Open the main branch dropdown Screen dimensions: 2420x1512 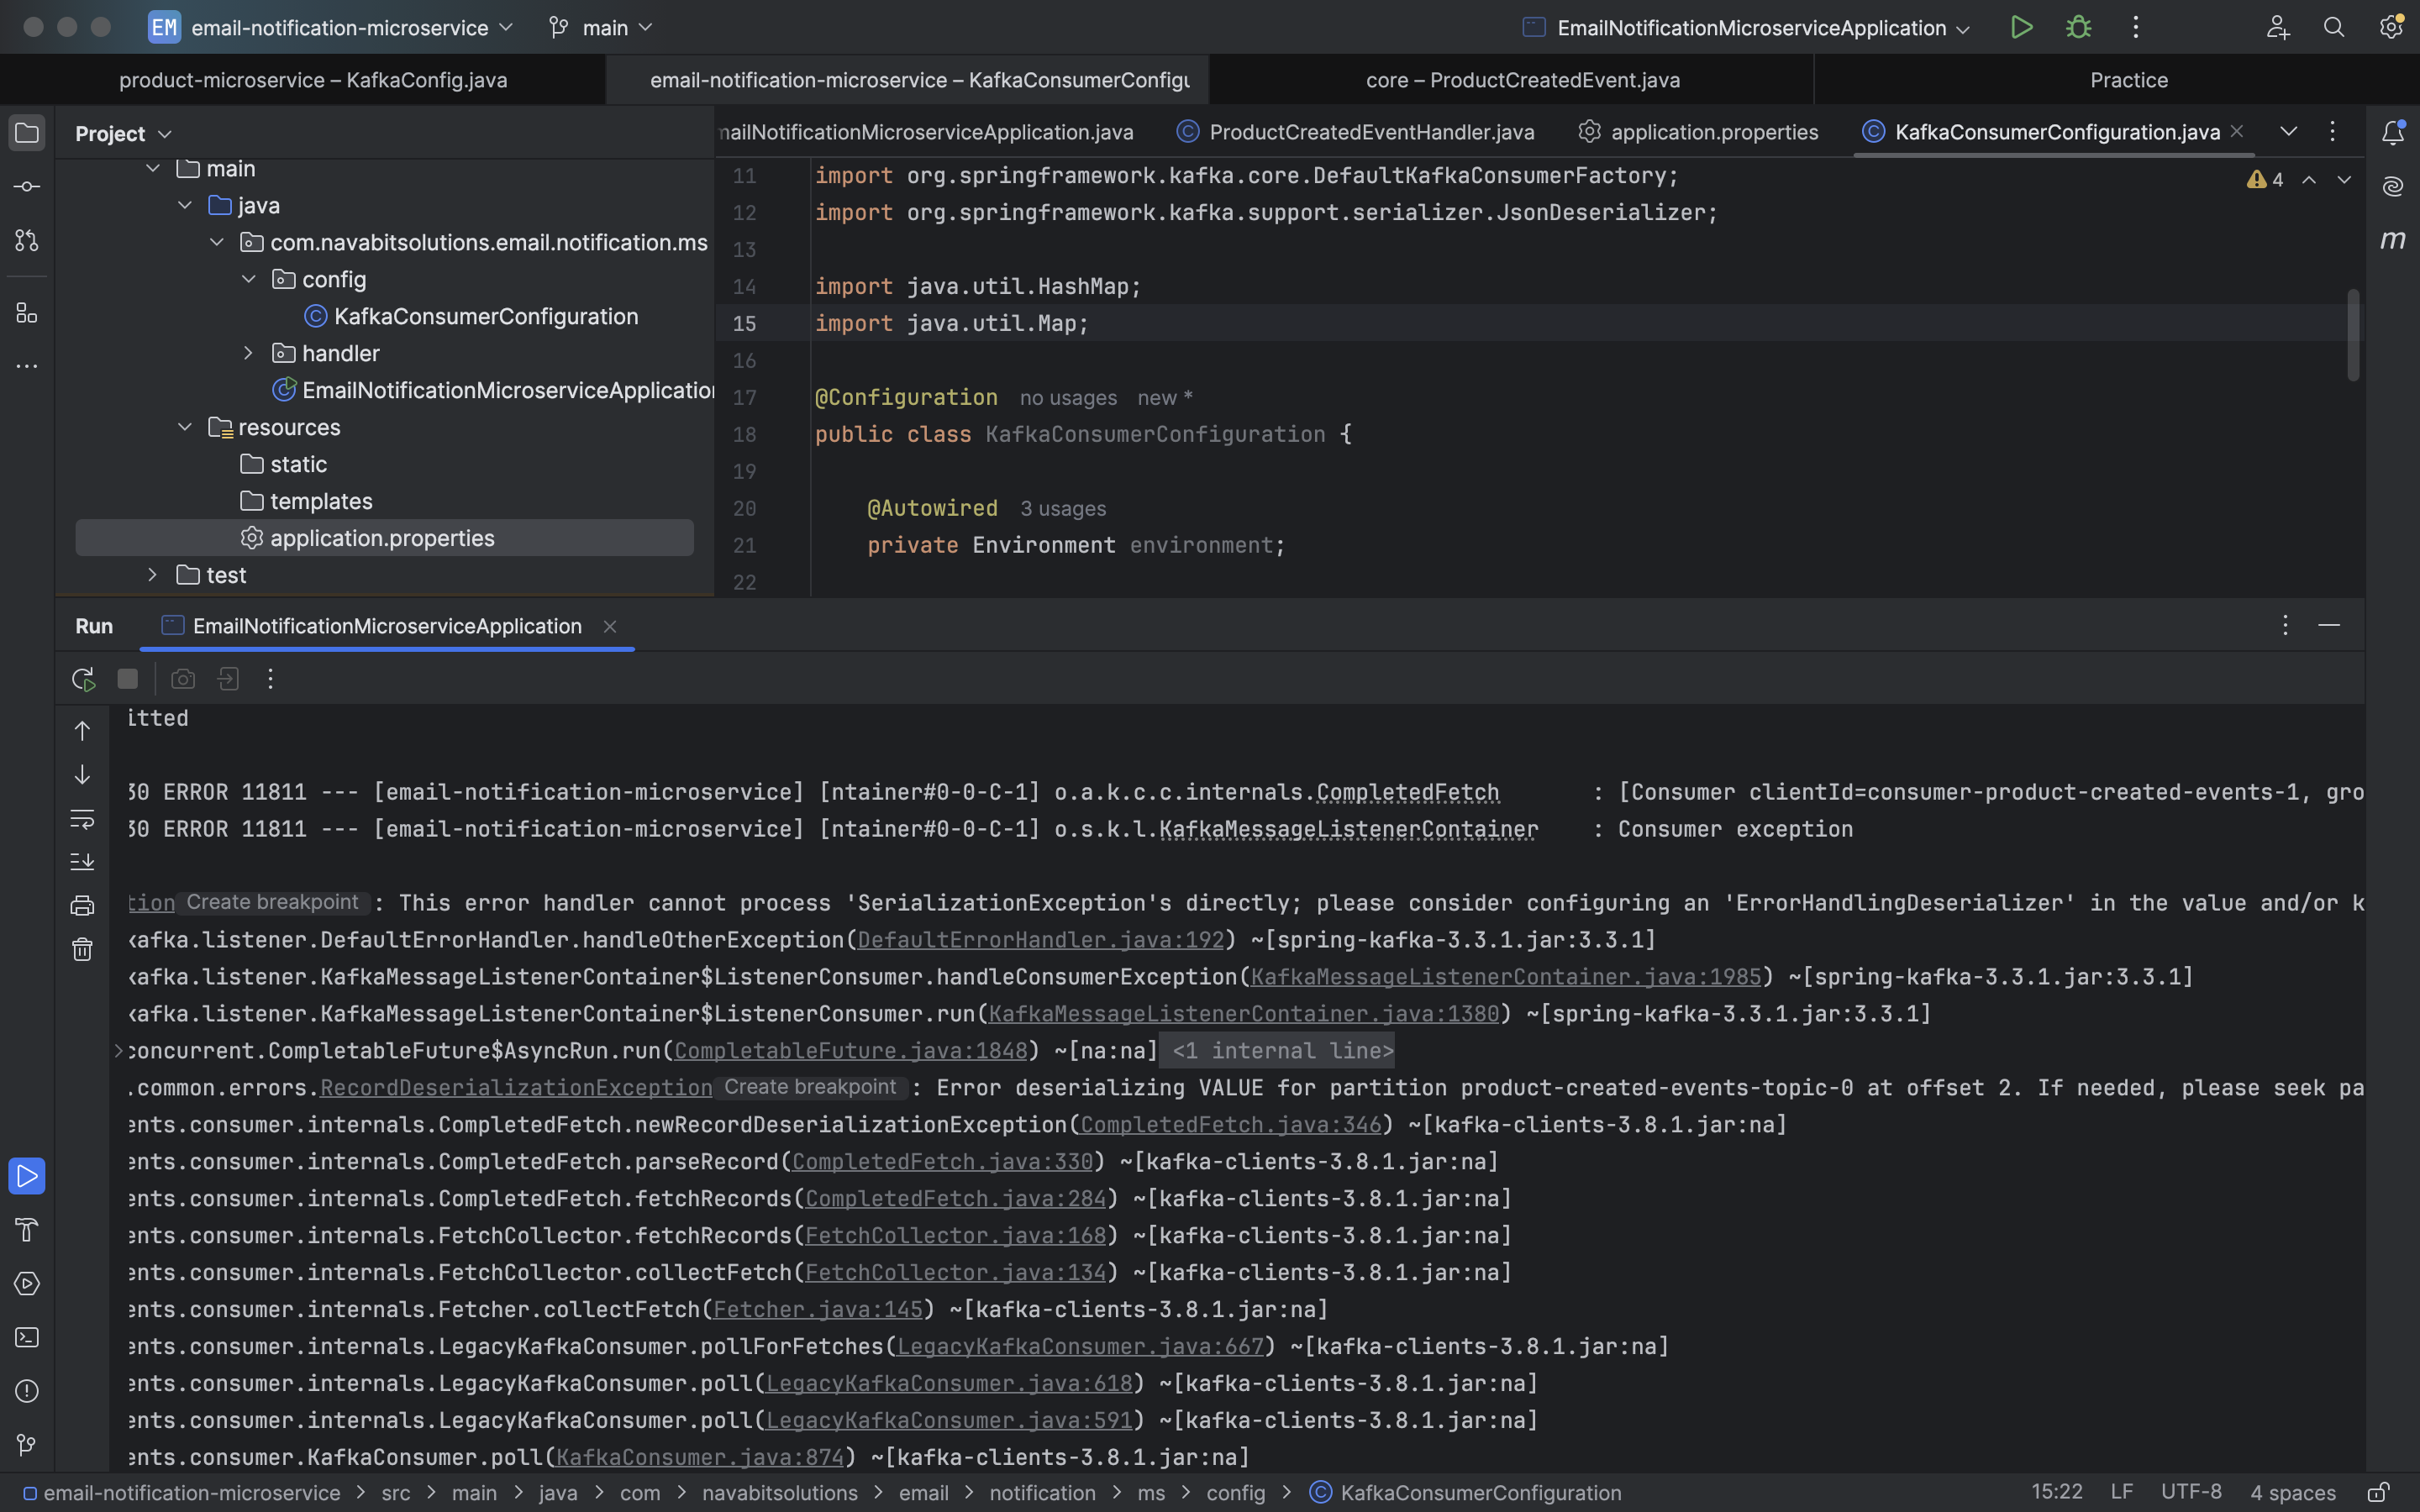(603, 27)
